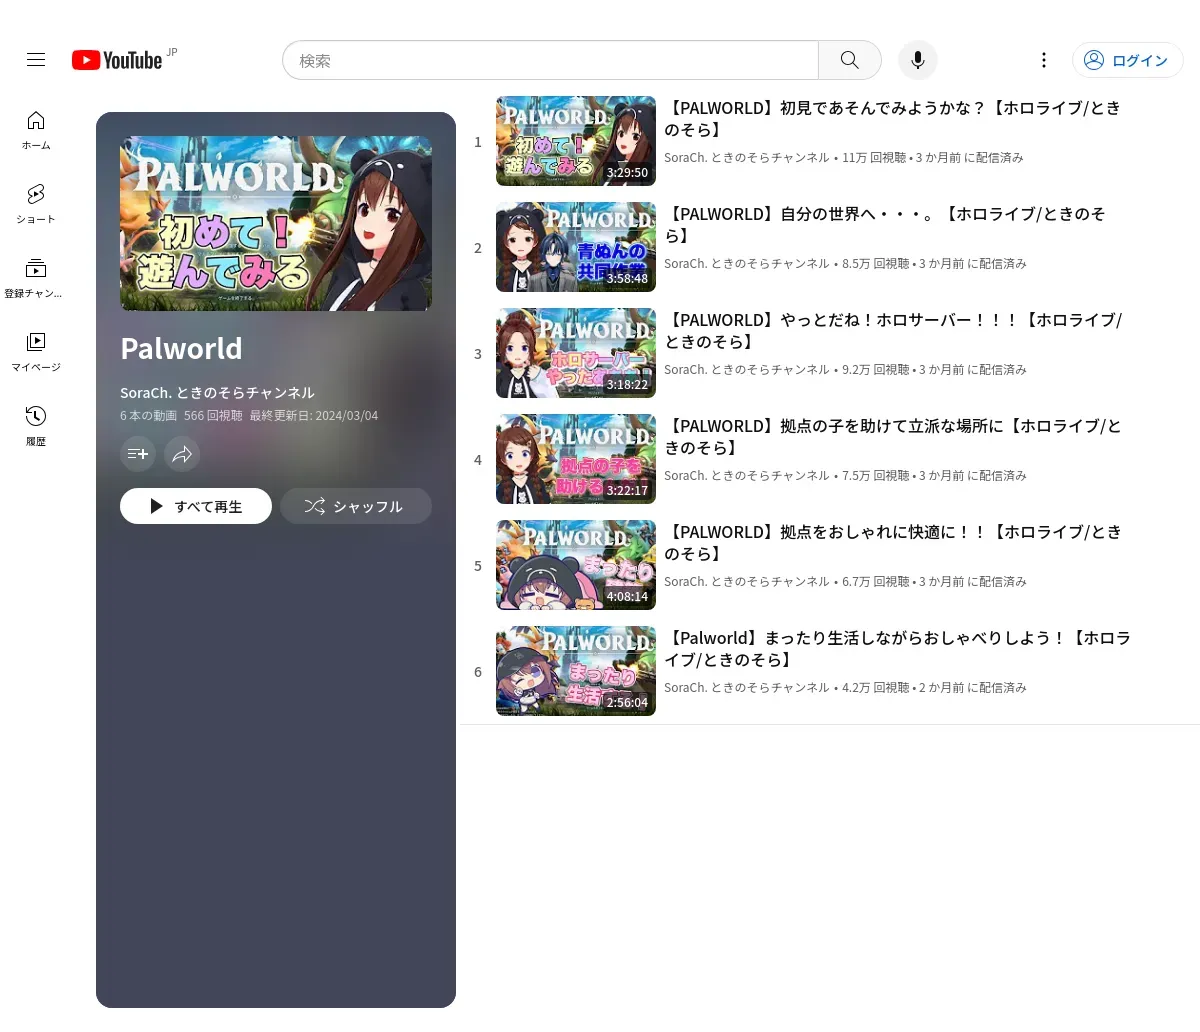The height and width of the screenshot is (1032, 1200).
Task: Open SoraCh. ときのそらチャンネル in the playlist panel
Action: (217, 393)
